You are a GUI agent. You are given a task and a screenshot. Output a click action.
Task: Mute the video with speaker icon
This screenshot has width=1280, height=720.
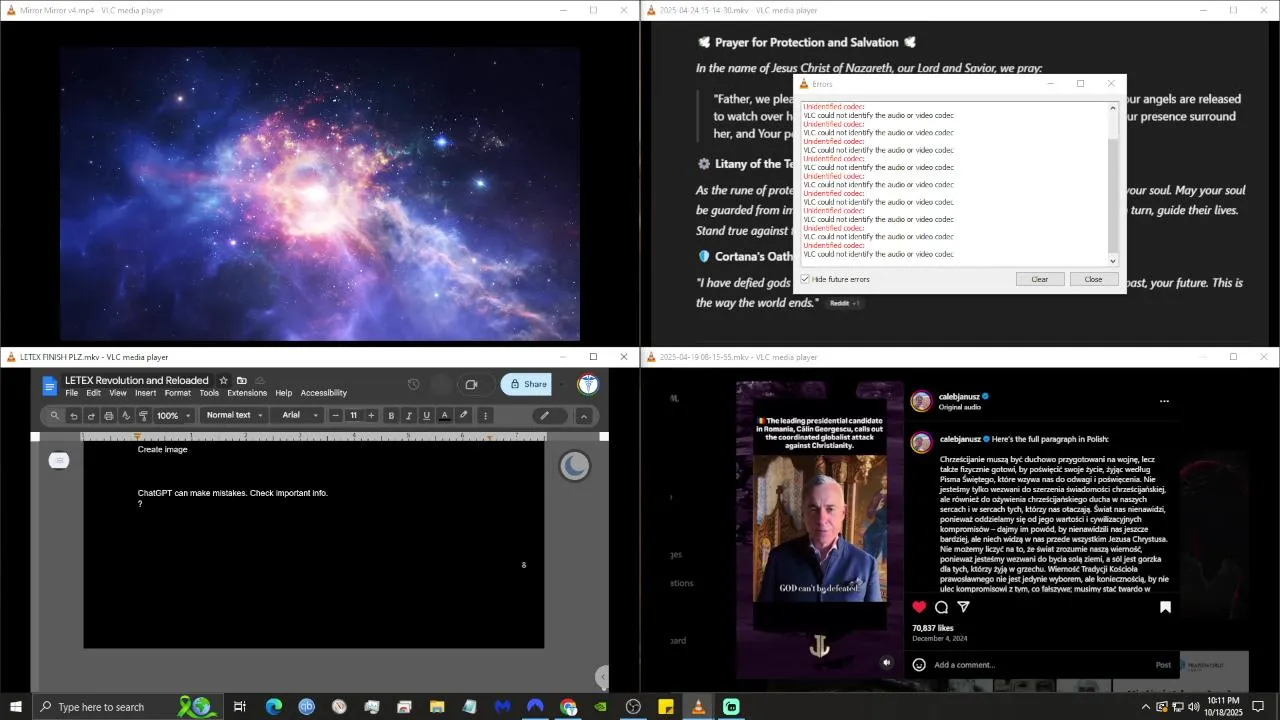tap(886, 662)
